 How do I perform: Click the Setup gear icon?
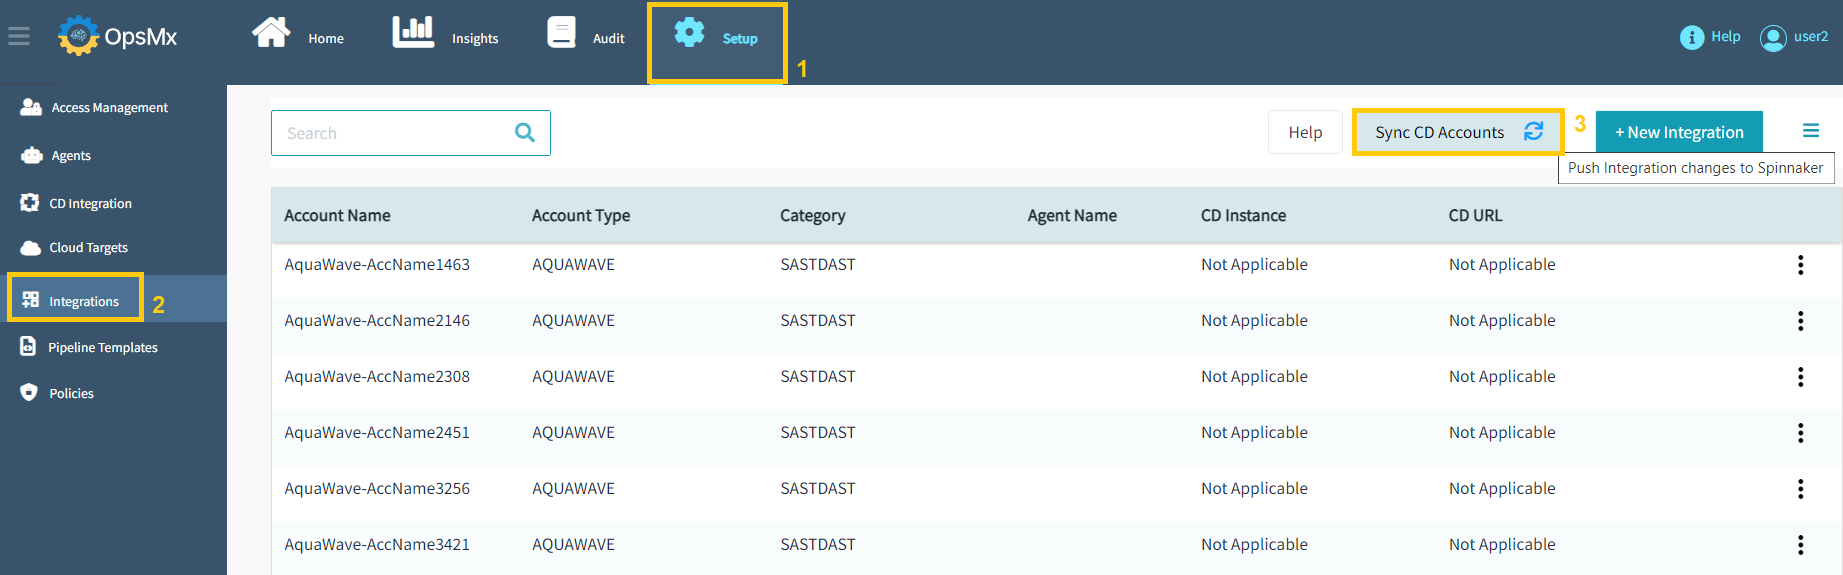coord(689,33)
